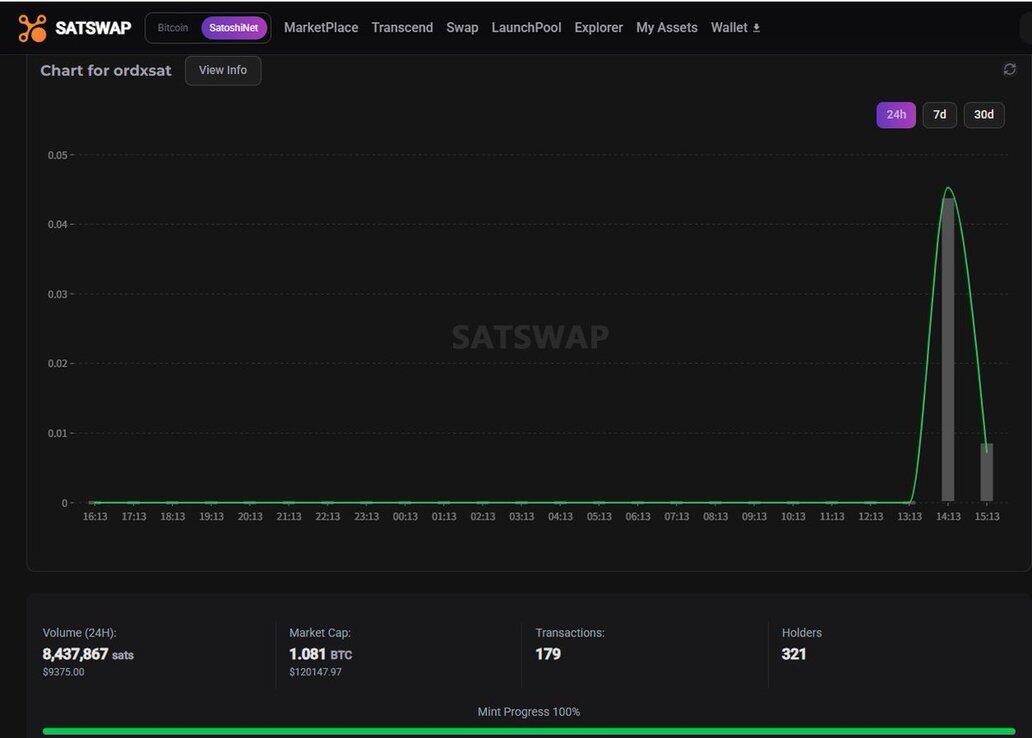Click the 16:13 time axis label
The height and width of the screenshot is (738, 1032).
tap(95, 517)
